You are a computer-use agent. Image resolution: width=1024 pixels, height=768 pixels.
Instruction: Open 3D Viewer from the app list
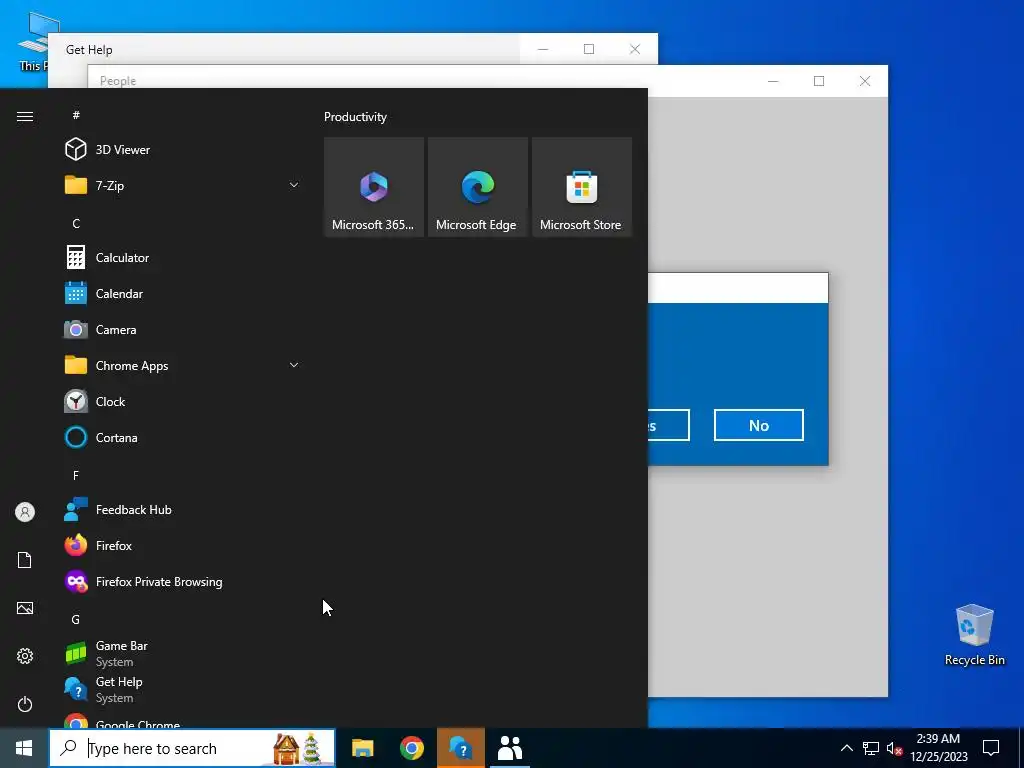pyautogui.click(x=183, y=150)
